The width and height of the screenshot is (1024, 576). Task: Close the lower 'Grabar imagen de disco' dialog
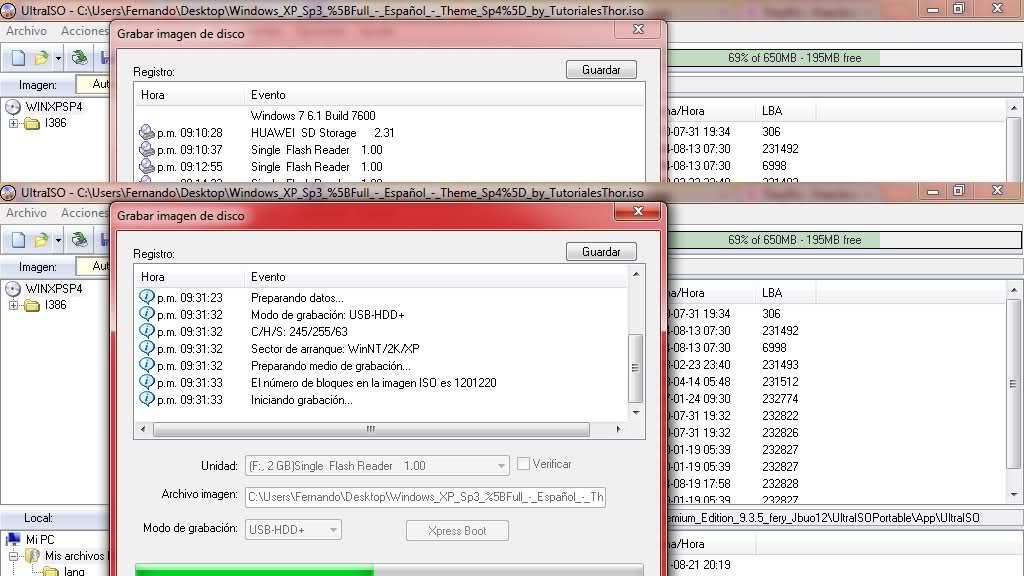tap(638, 211)
